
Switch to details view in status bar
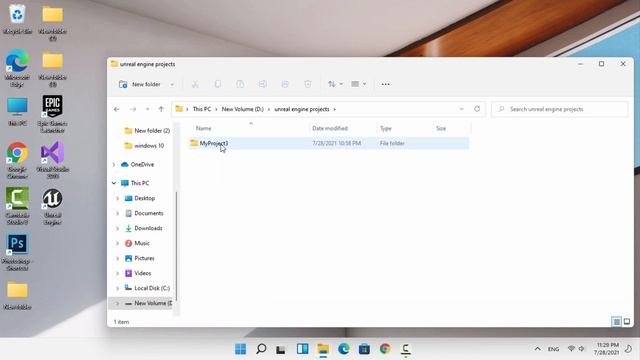616,322
